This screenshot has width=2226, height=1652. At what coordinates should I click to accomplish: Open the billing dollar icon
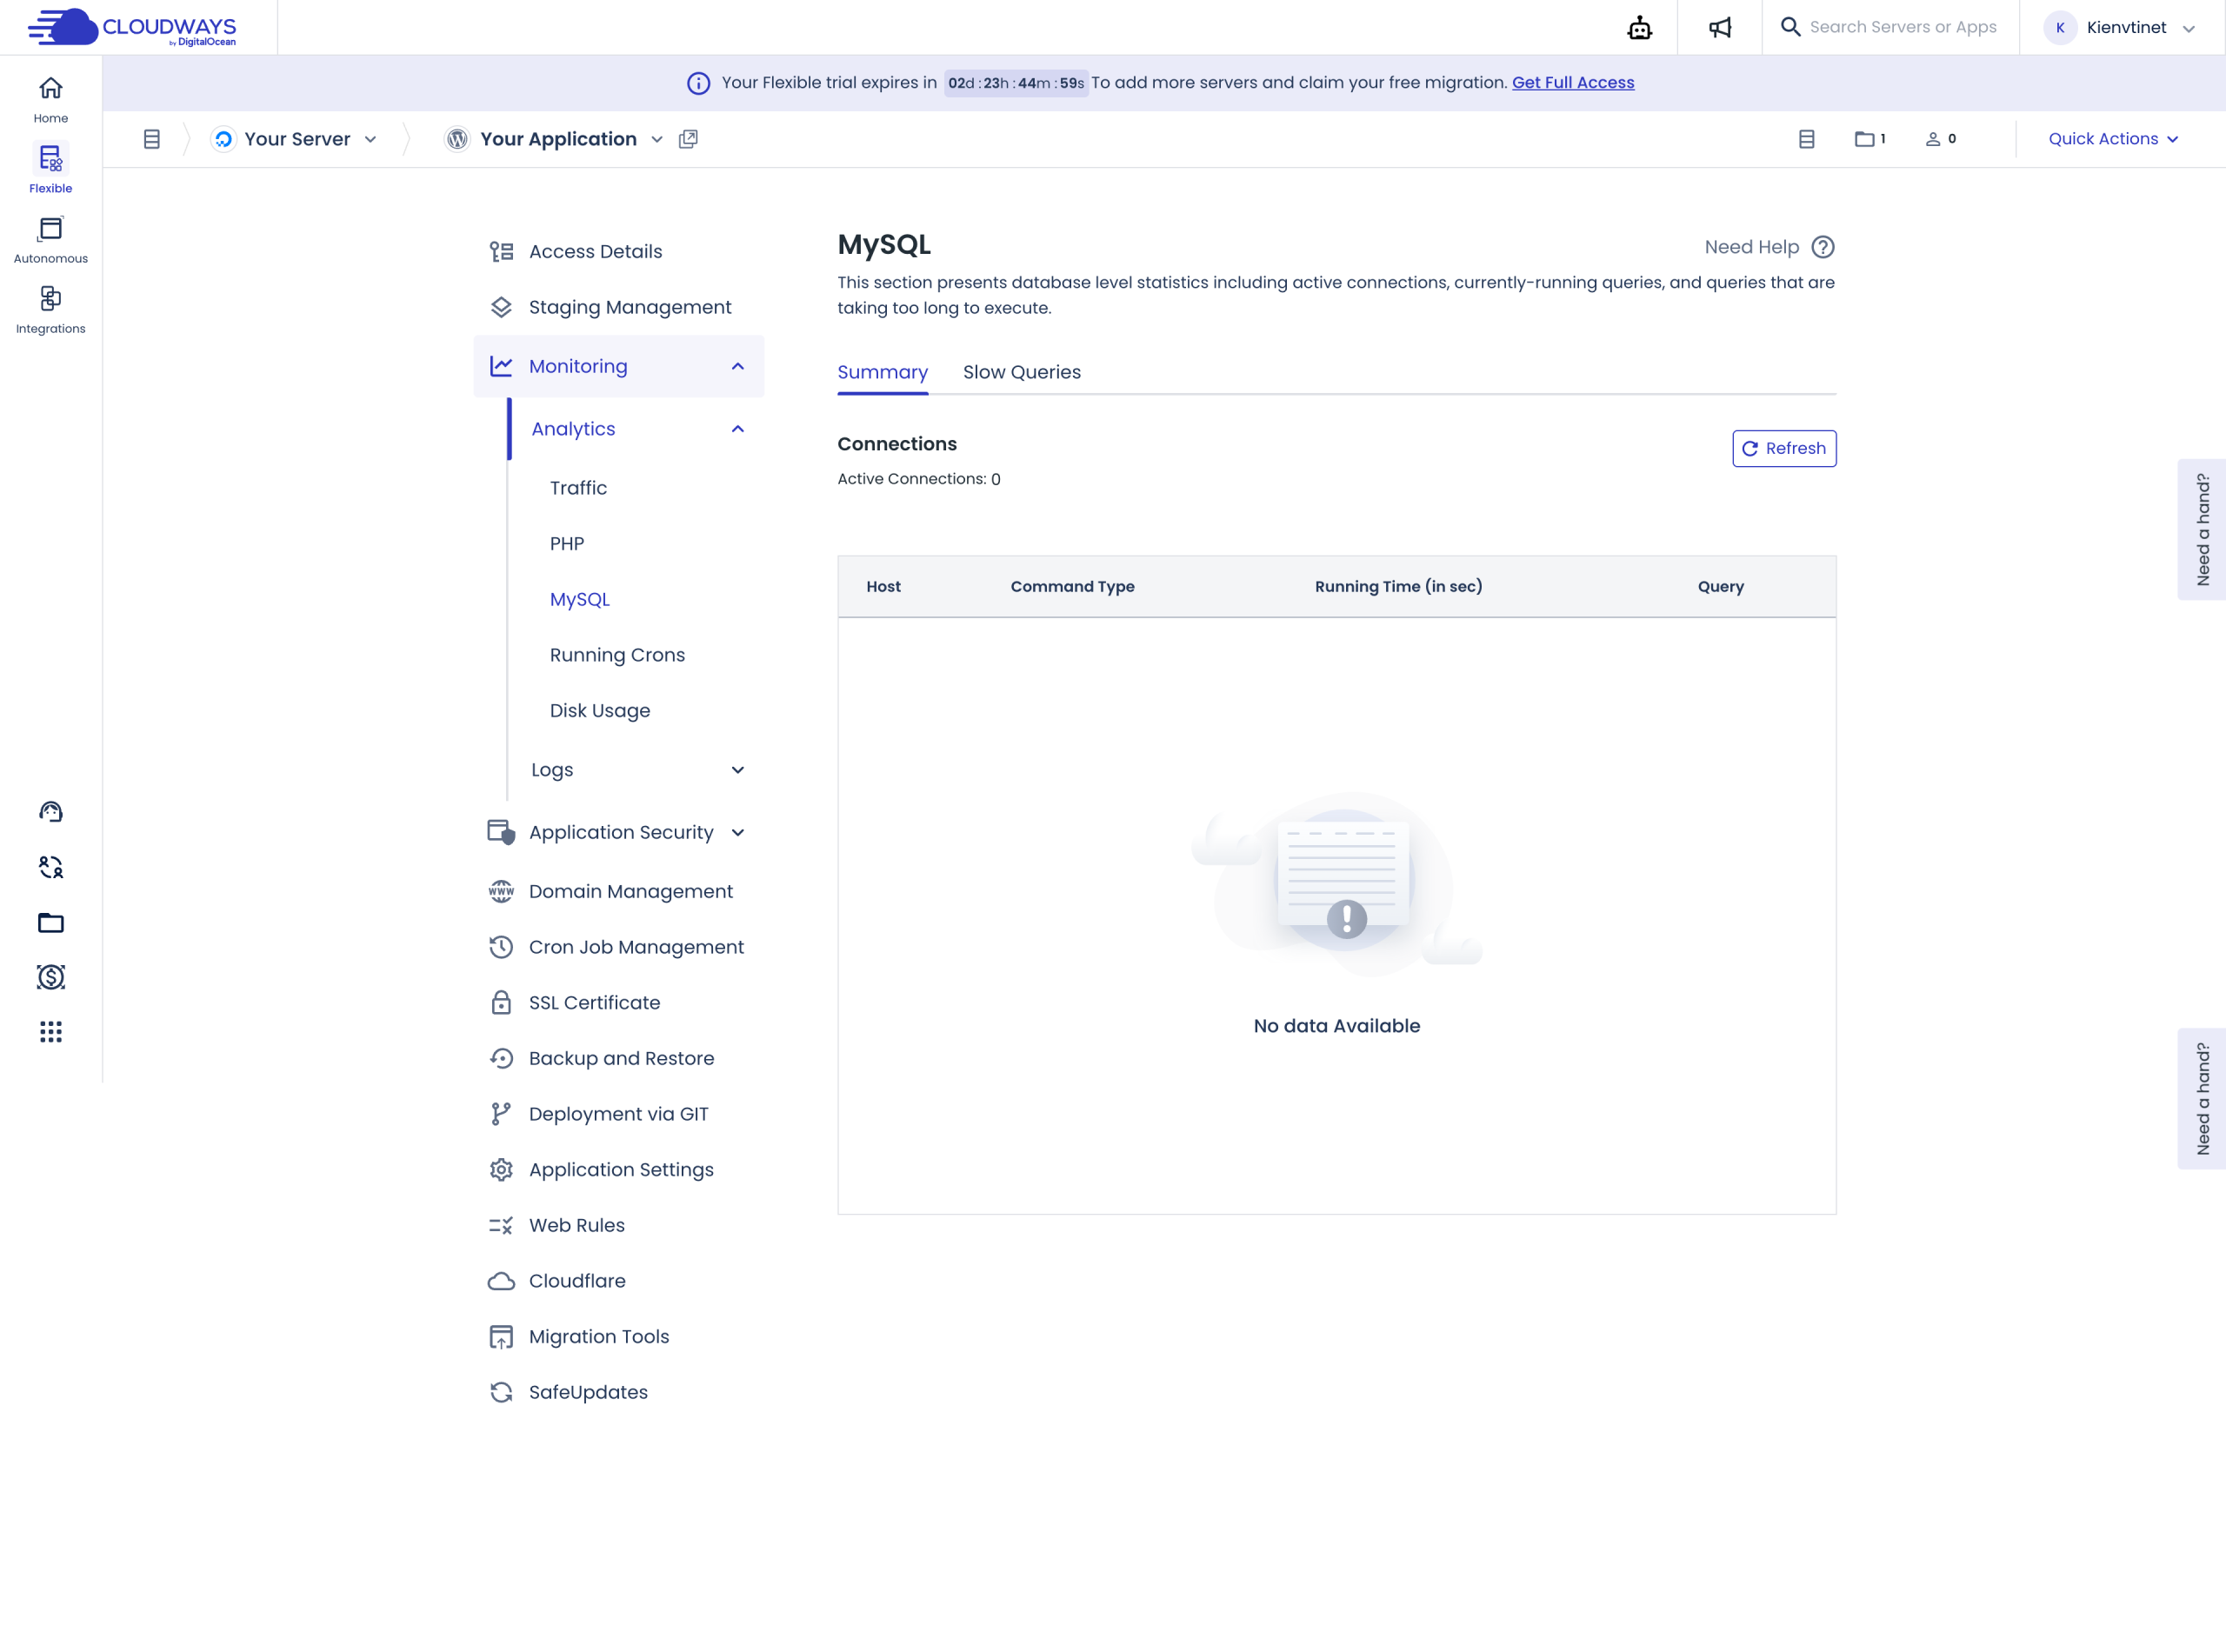pyautogui.click(x=50, y=976)
